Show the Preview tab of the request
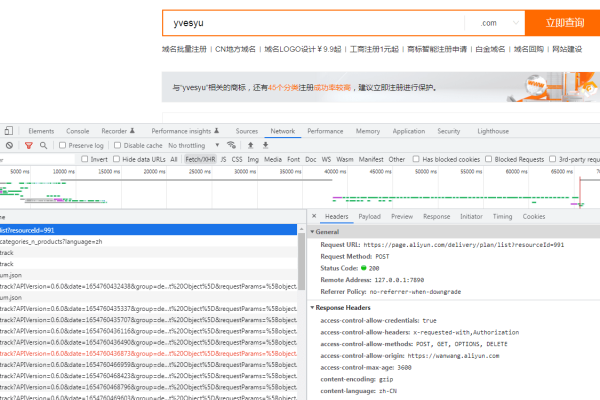The width and height of the screenshot is (600, 400). point(402,217)
